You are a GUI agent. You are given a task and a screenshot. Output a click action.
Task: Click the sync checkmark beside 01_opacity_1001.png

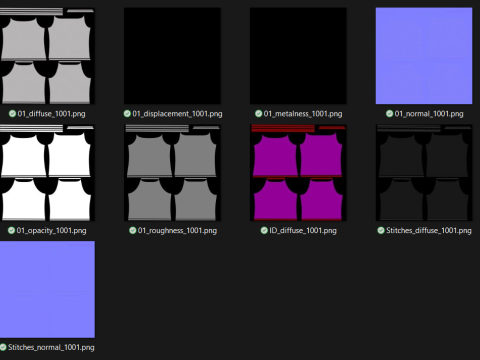point(11,230)
